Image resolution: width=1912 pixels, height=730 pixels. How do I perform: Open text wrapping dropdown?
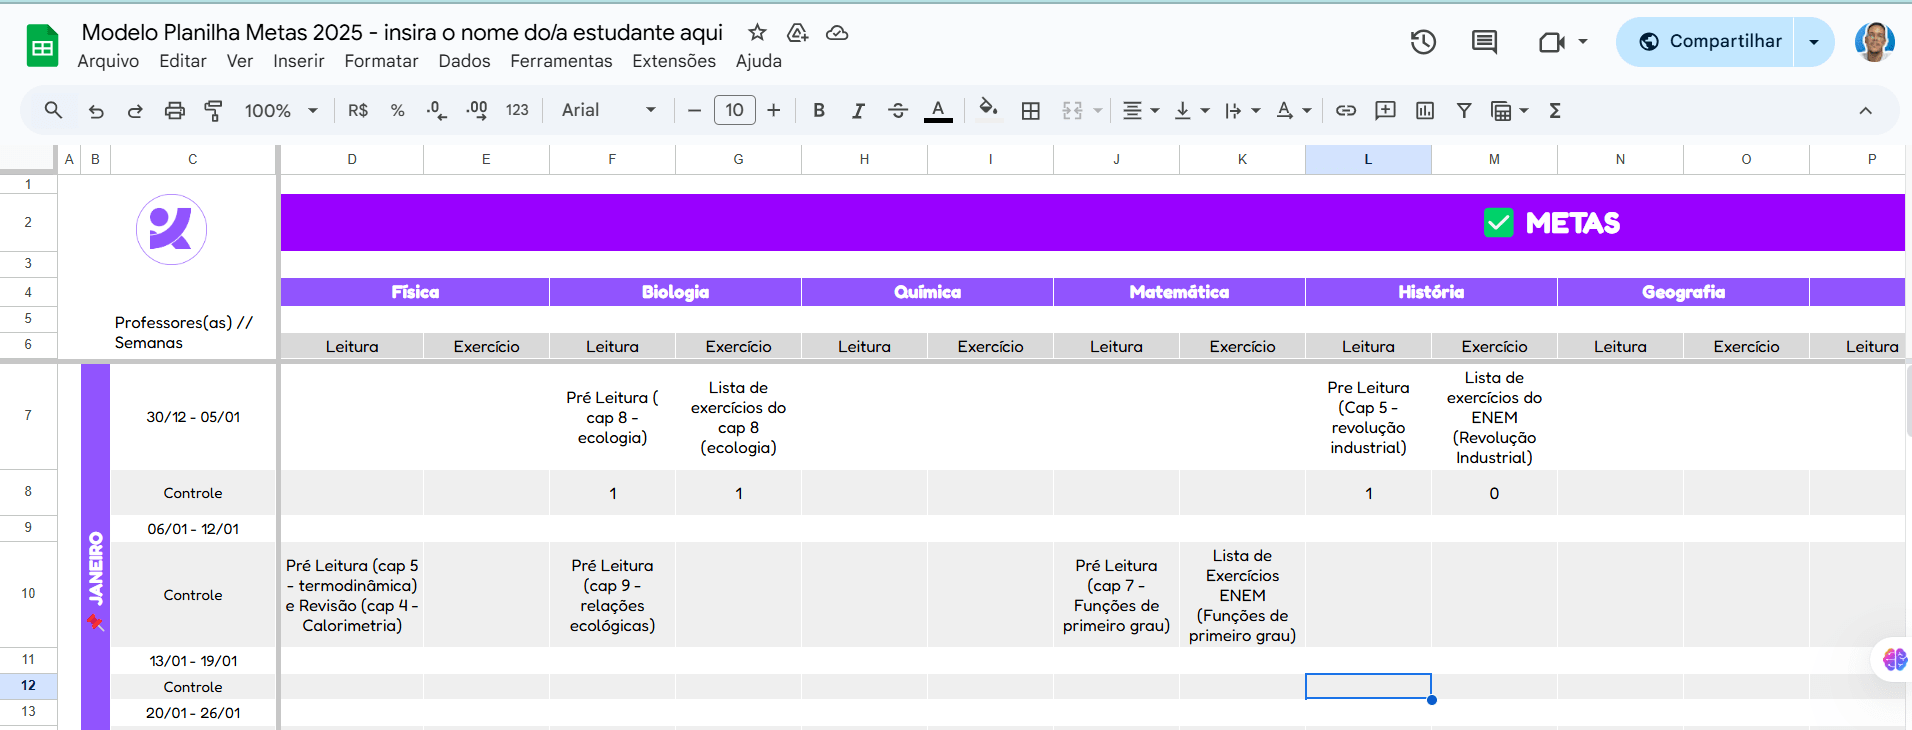click(x=1242, y=110)
